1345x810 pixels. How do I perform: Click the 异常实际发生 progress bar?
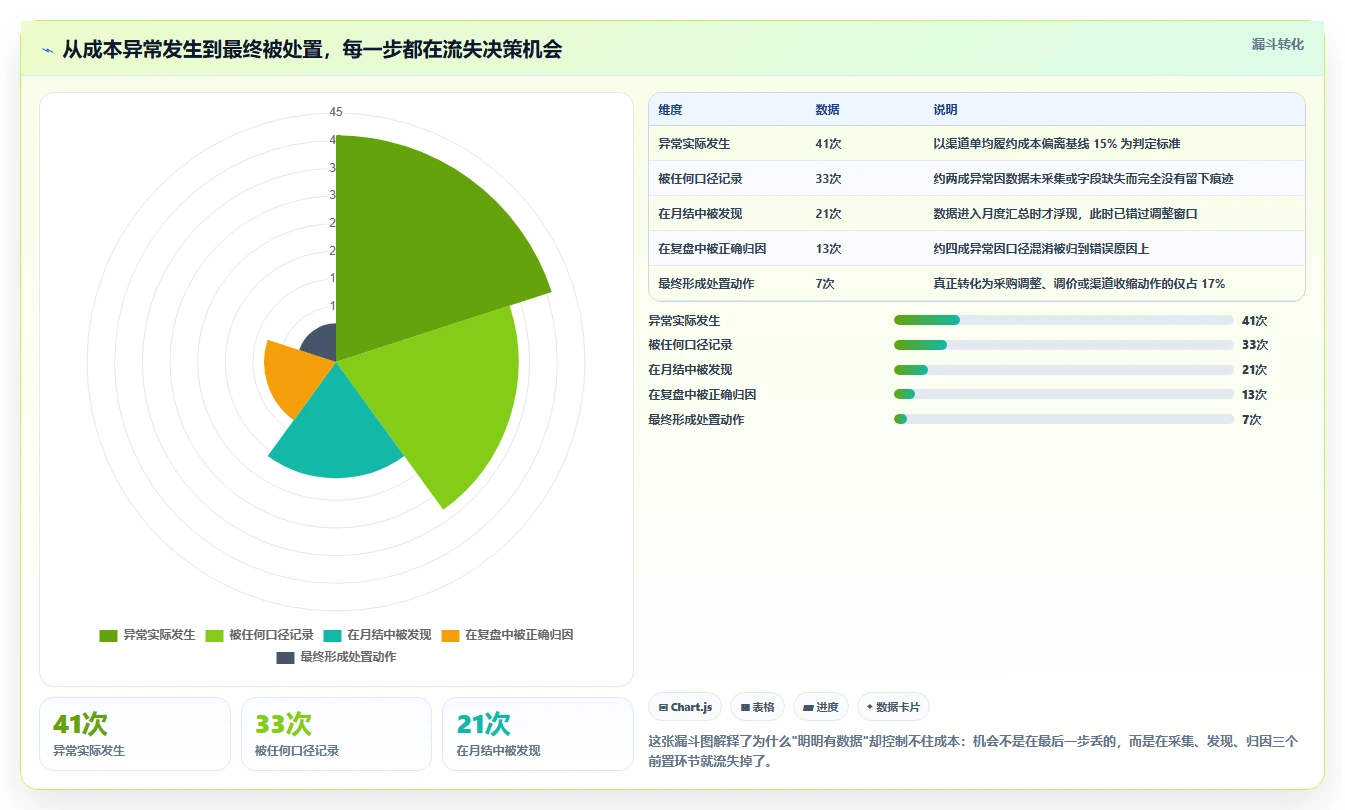[x=1063, y=320]
